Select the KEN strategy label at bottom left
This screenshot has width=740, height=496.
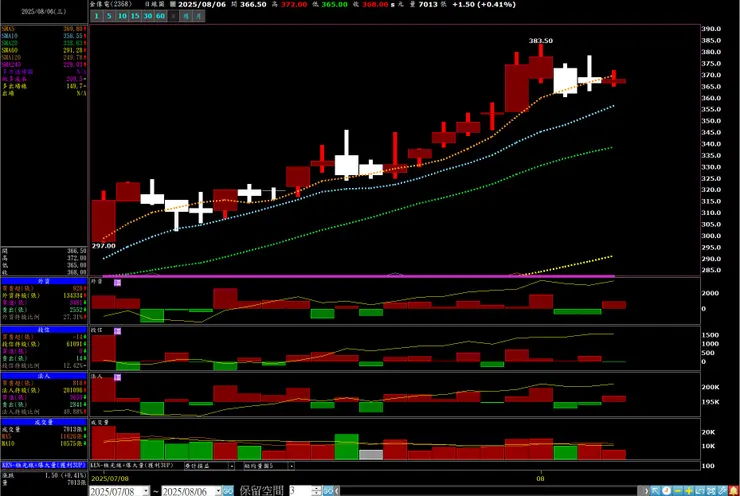(44, 465)
